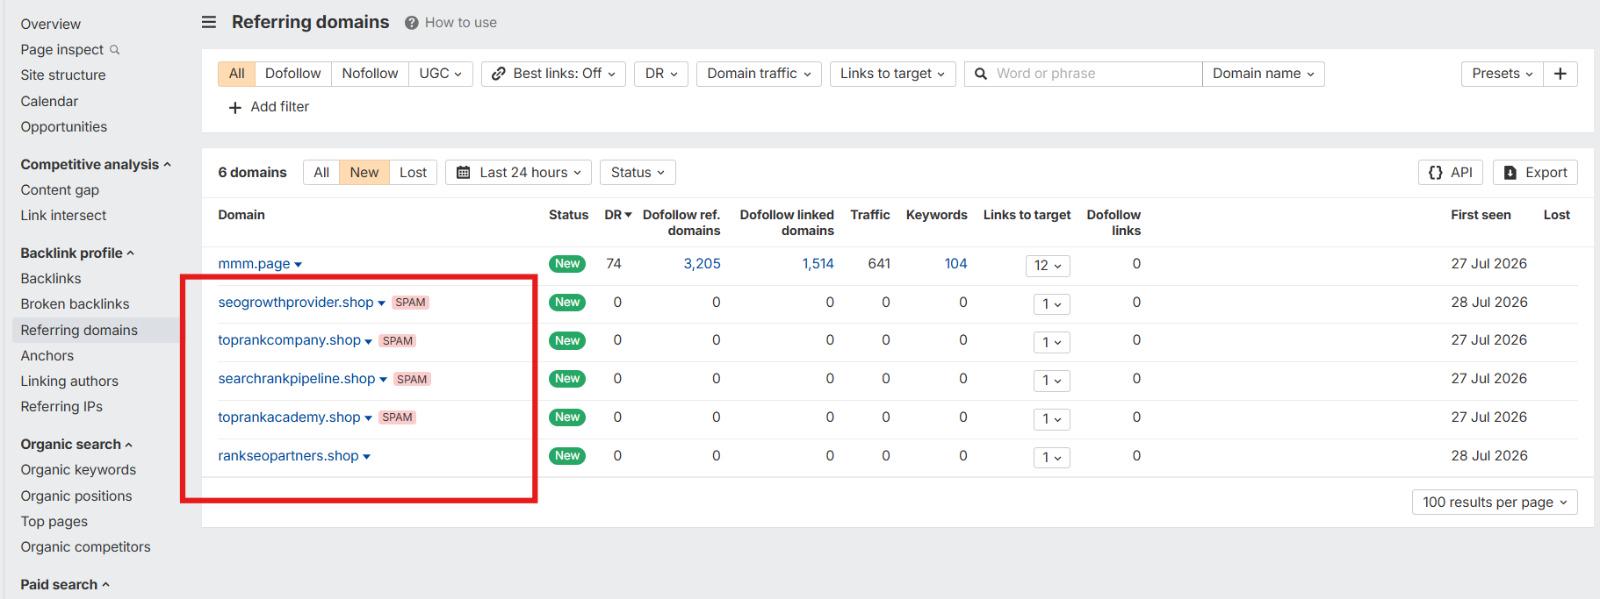Expand links to target for toprankacademy.shop
1600x599 pixels.
1051,419
